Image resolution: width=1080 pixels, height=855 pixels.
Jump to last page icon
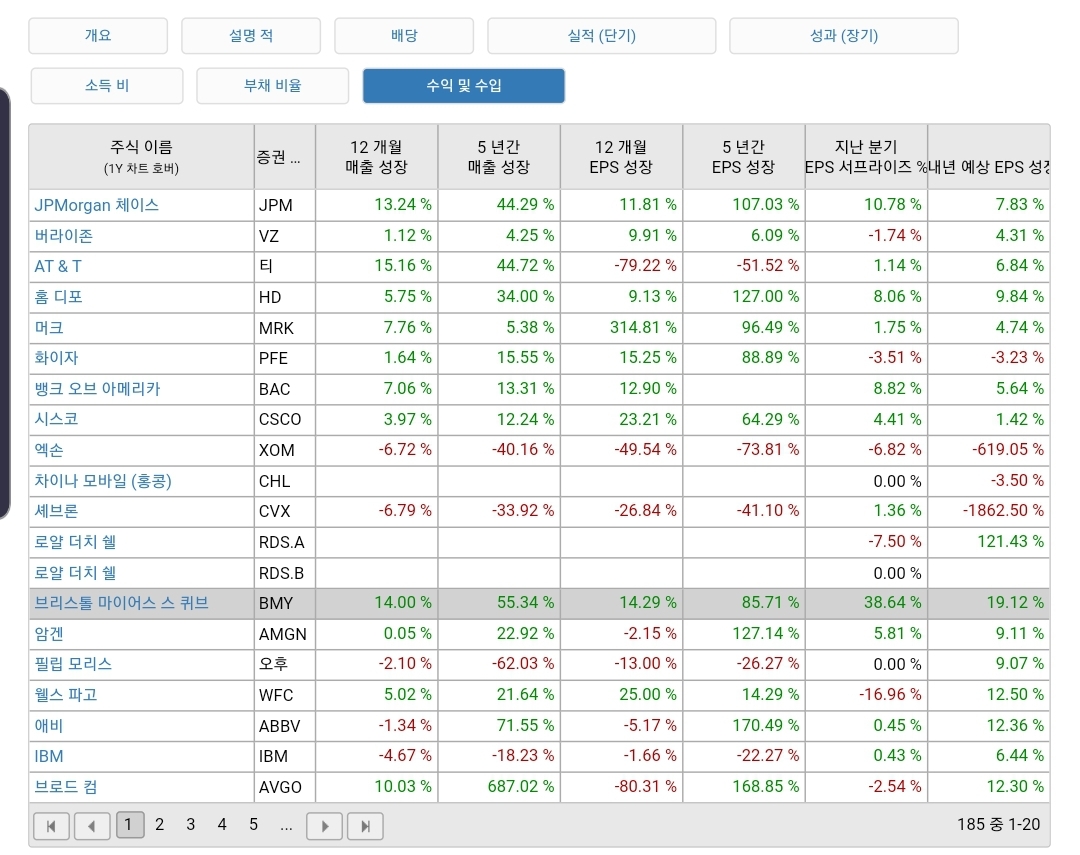pos(365,825)
